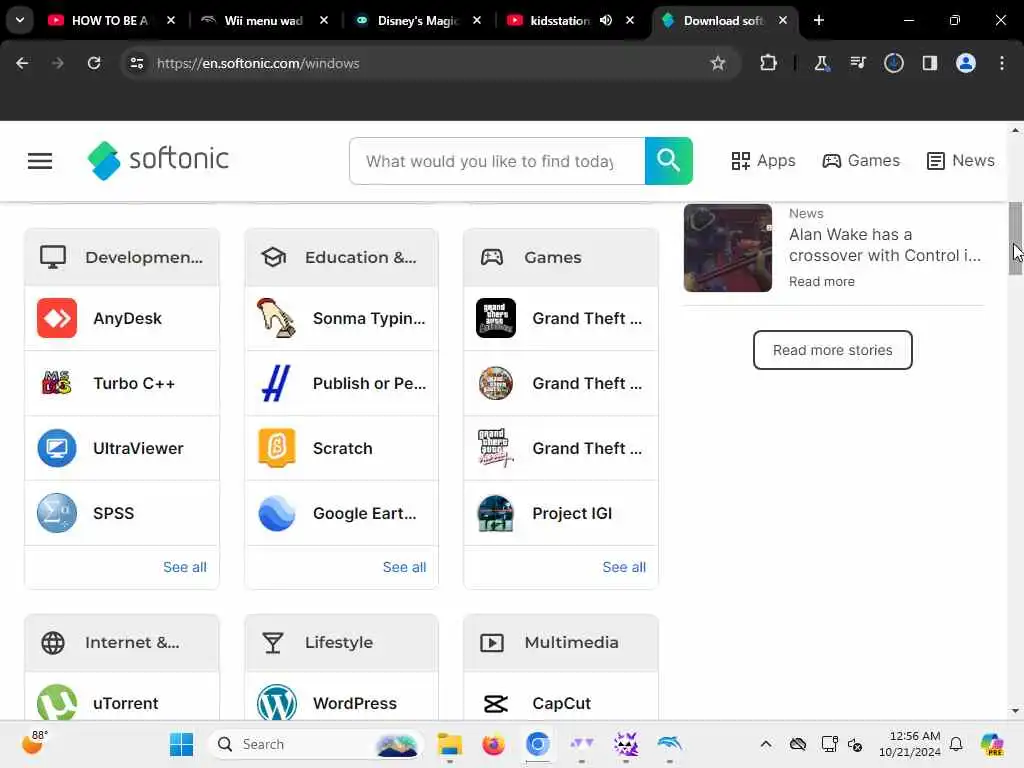Image resolution: width=1024 pixels, height=768 pixels.
Task: Read more on the Alan Wake article
Action: [x=822, y=281]
